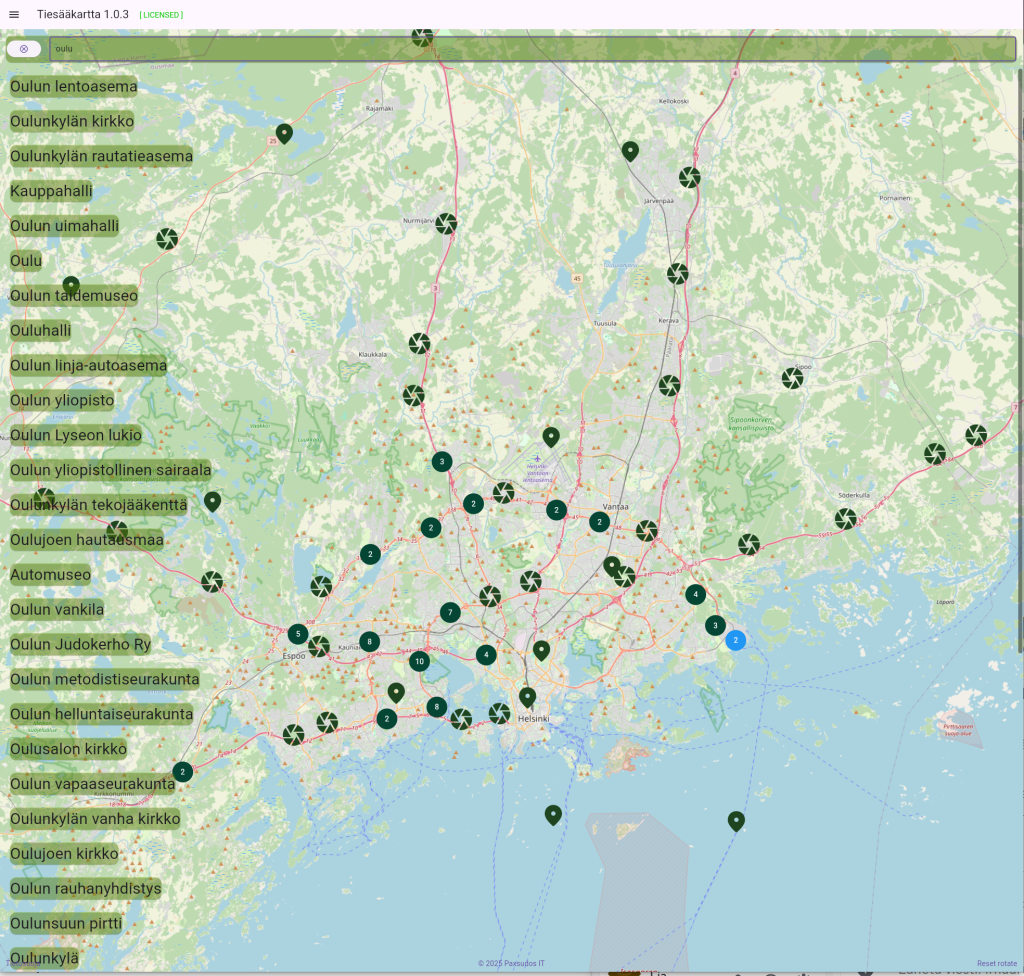Click the pin marker in the sea south of Helsinki

coord(553,815)
